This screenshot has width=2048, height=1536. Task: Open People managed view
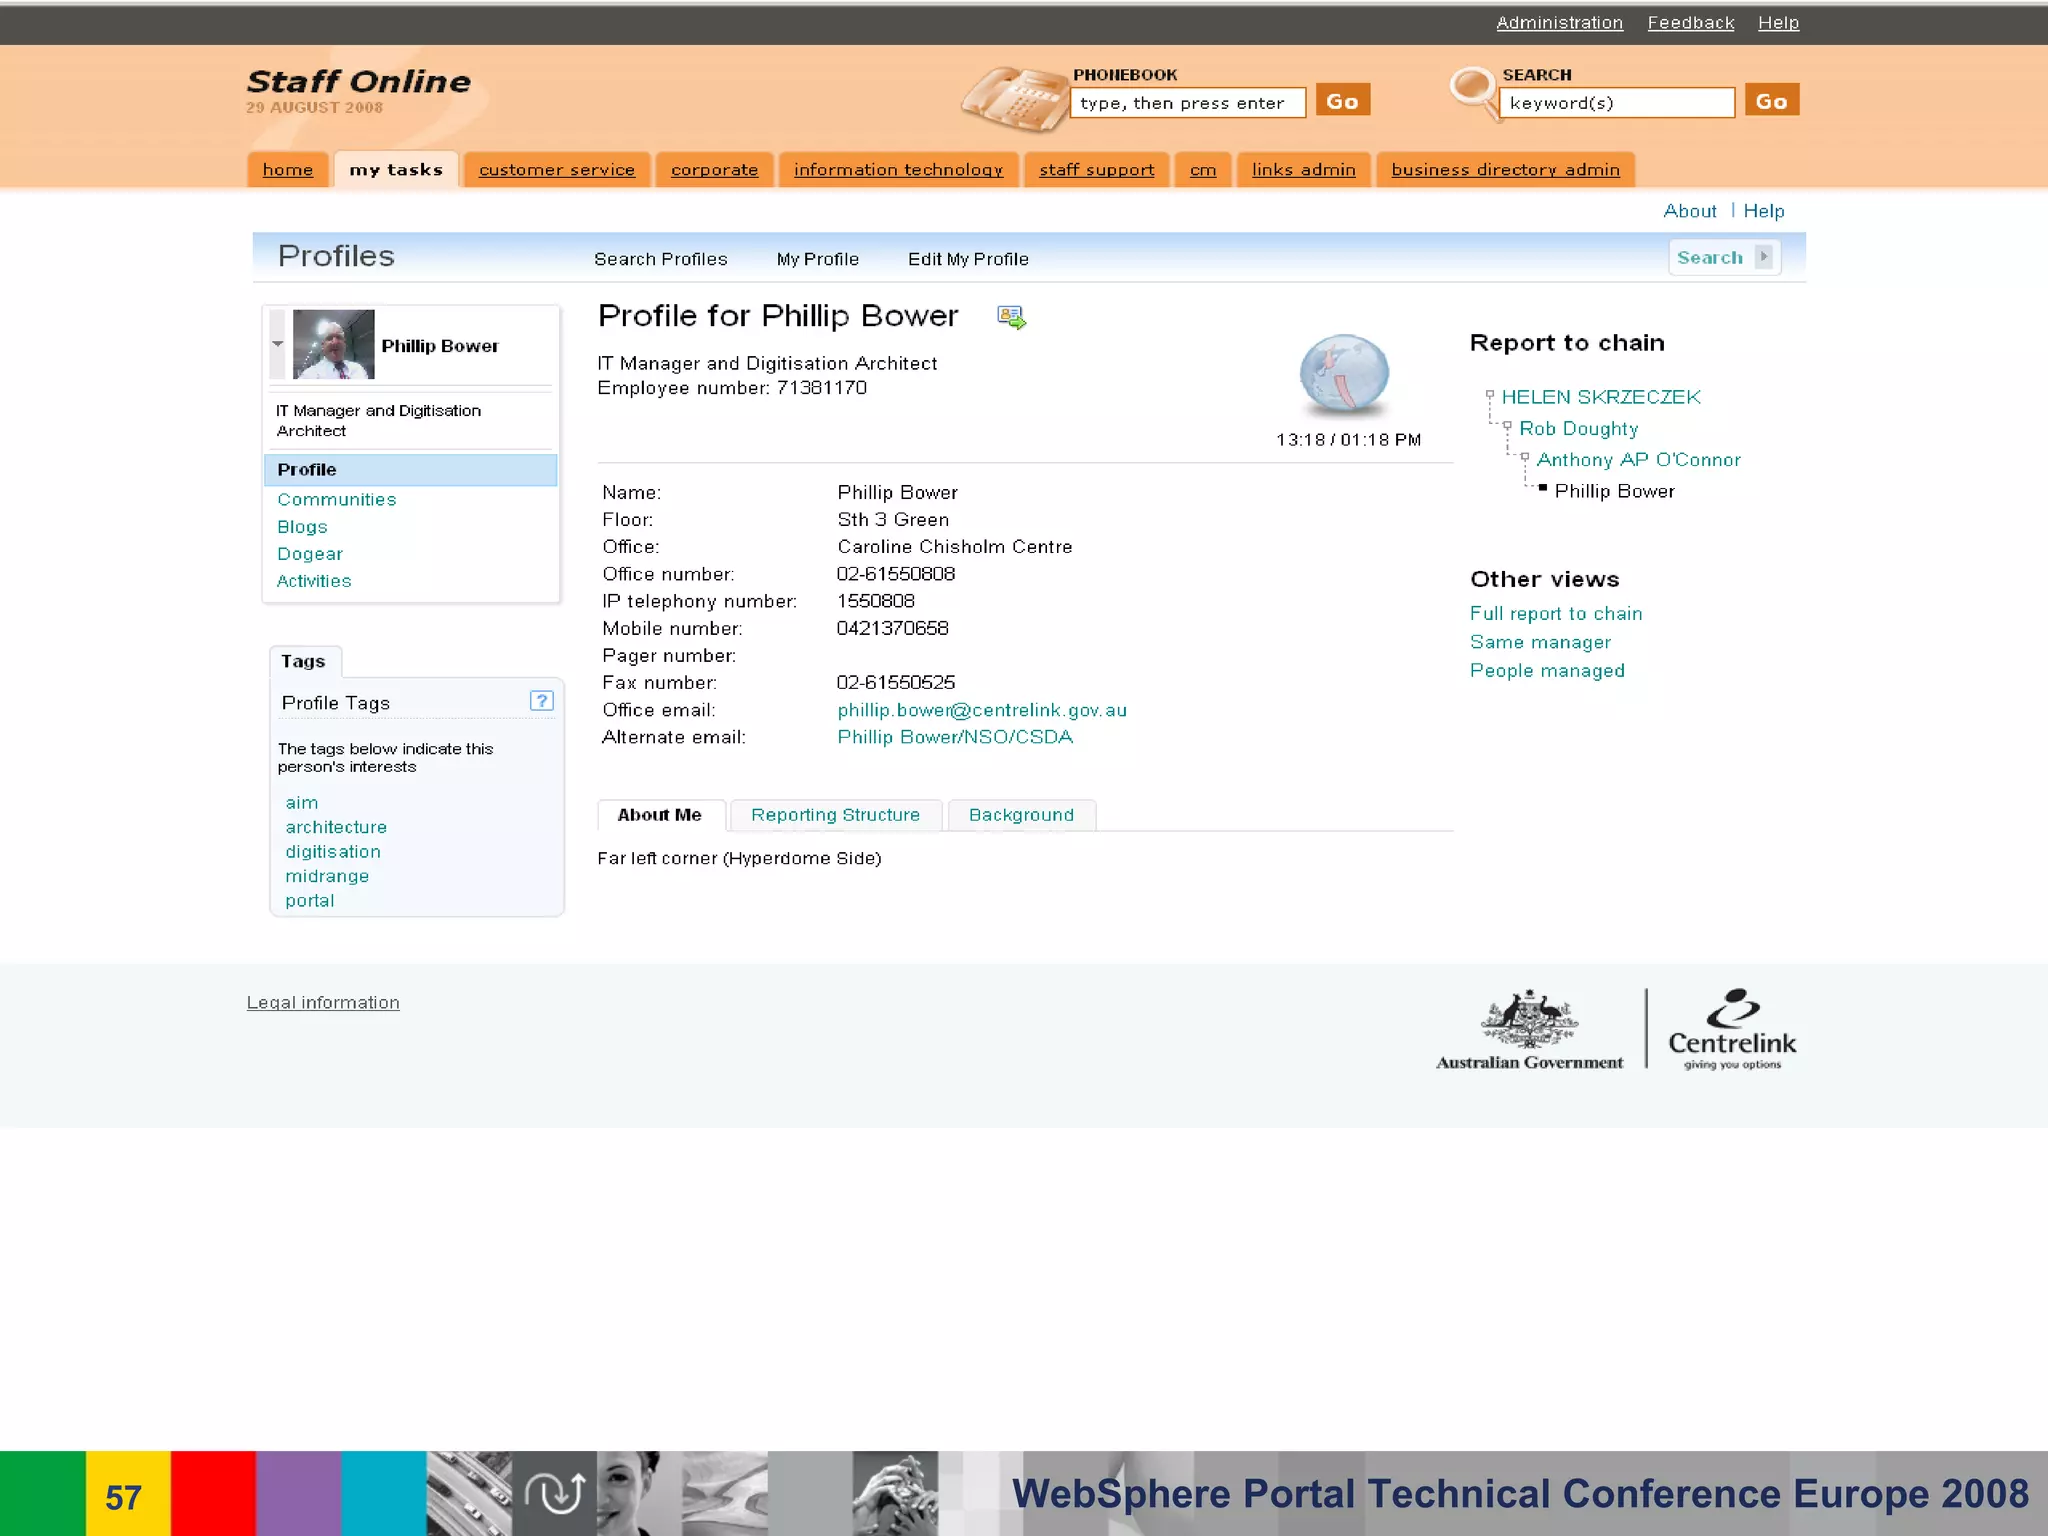tap(1546, 671)
